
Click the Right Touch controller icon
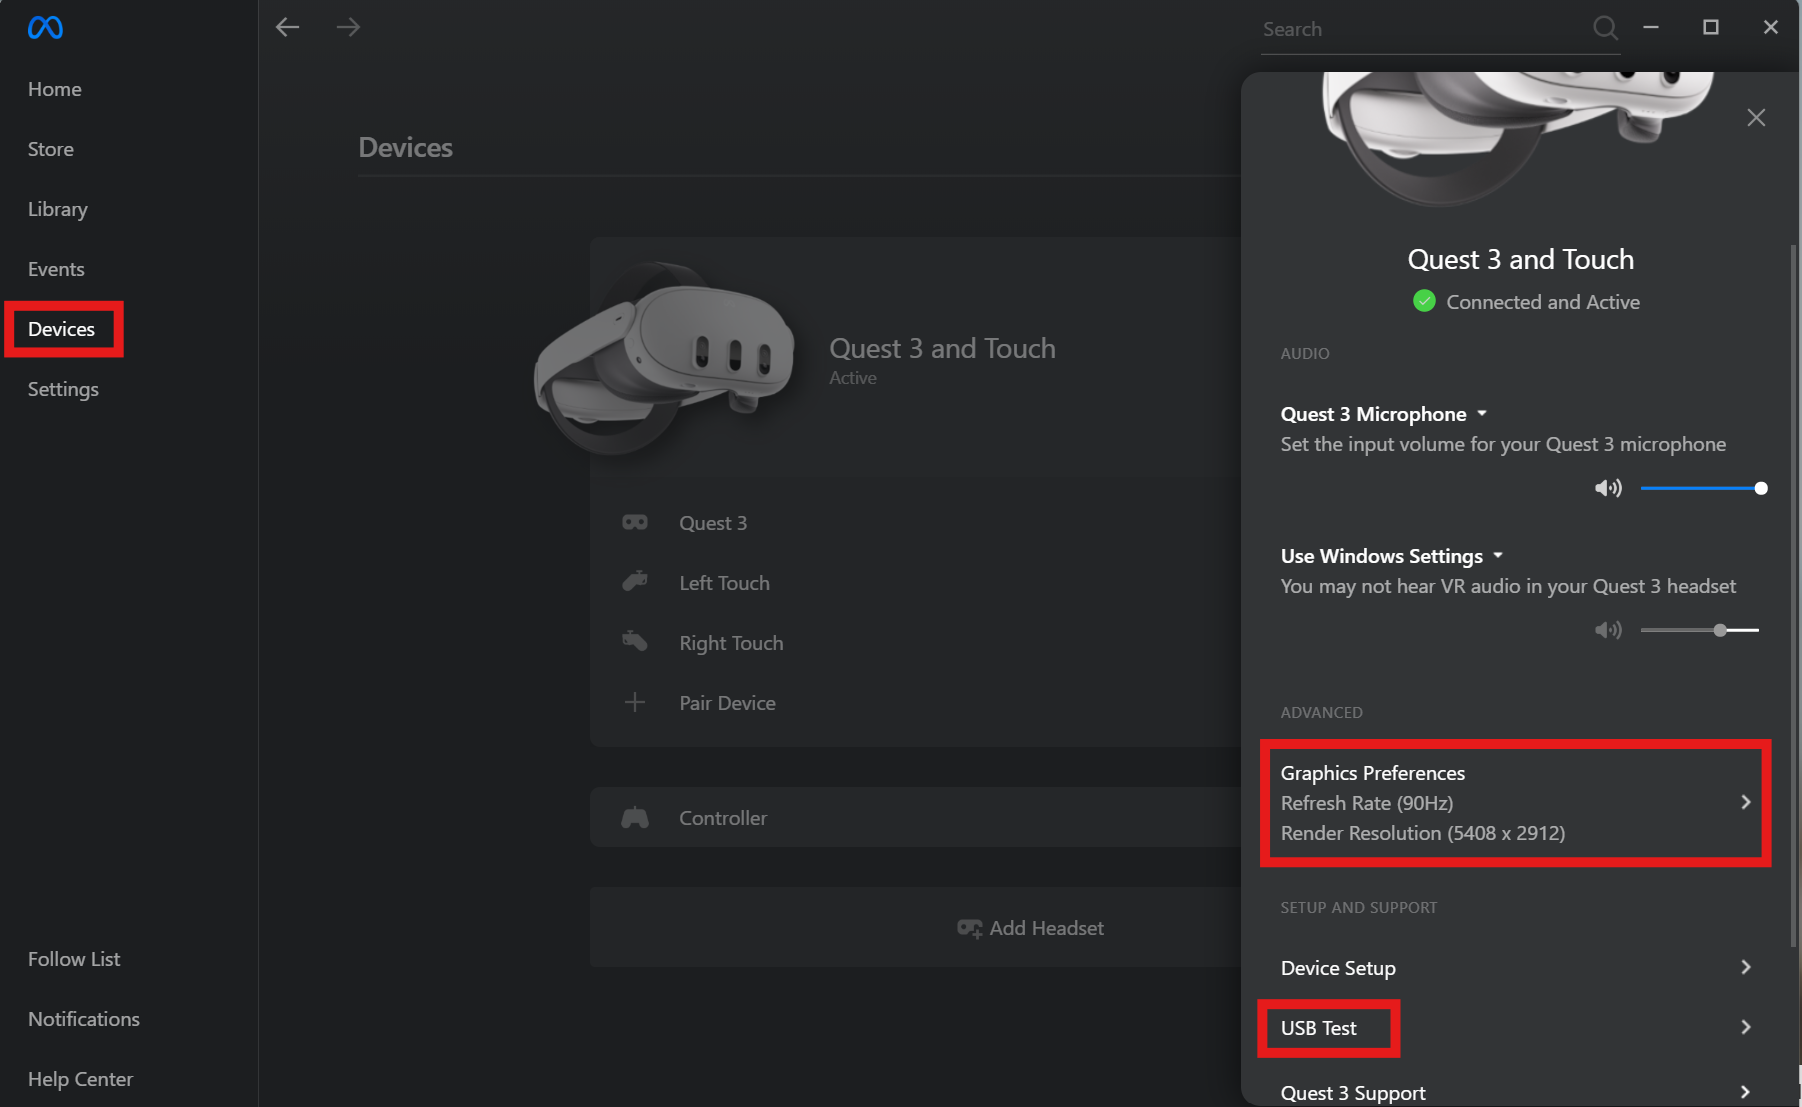(635, 641)
